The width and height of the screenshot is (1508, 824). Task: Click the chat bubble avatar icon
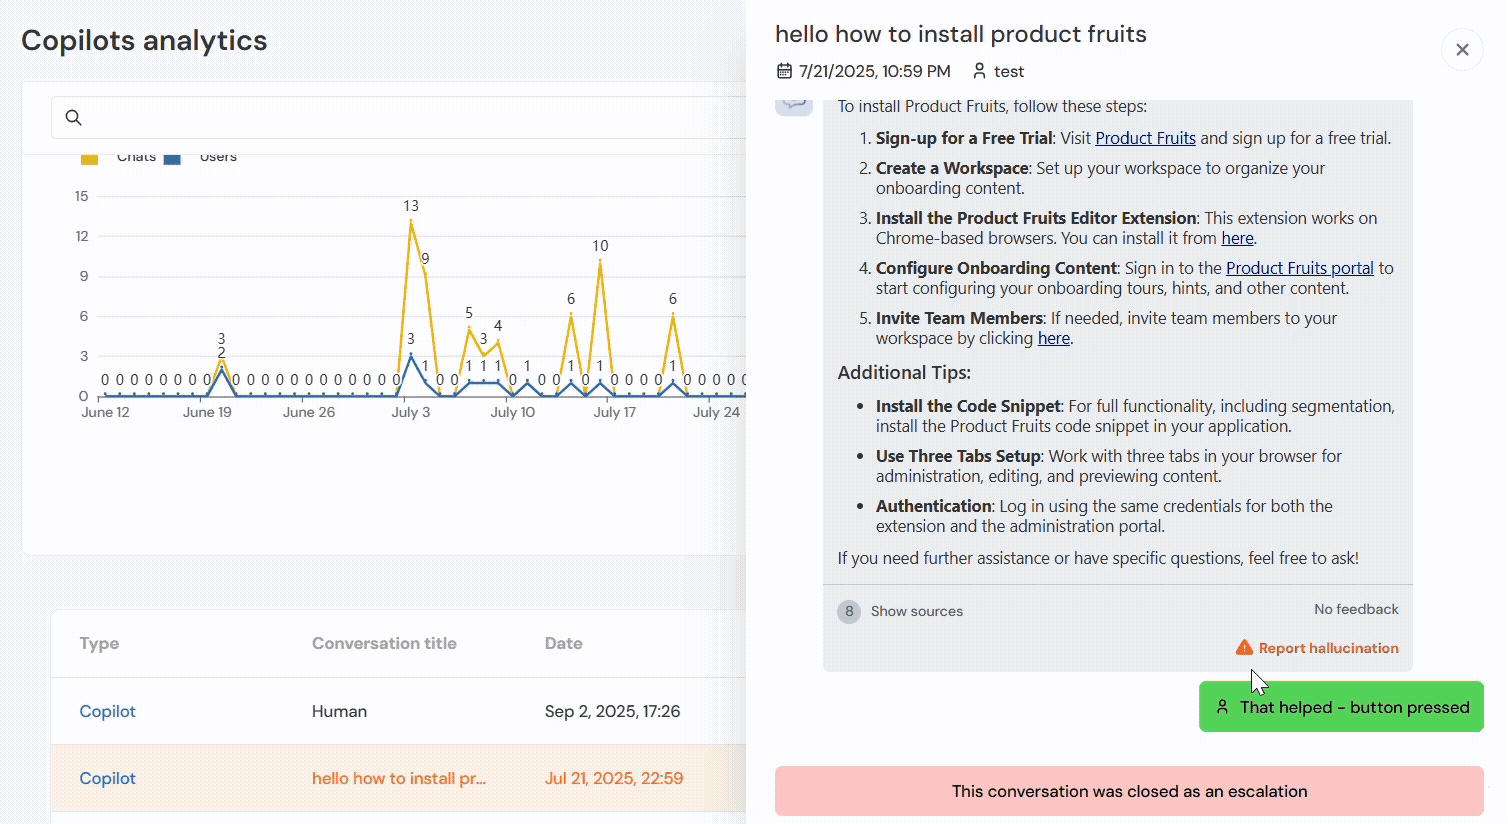(x=794, y=105)
